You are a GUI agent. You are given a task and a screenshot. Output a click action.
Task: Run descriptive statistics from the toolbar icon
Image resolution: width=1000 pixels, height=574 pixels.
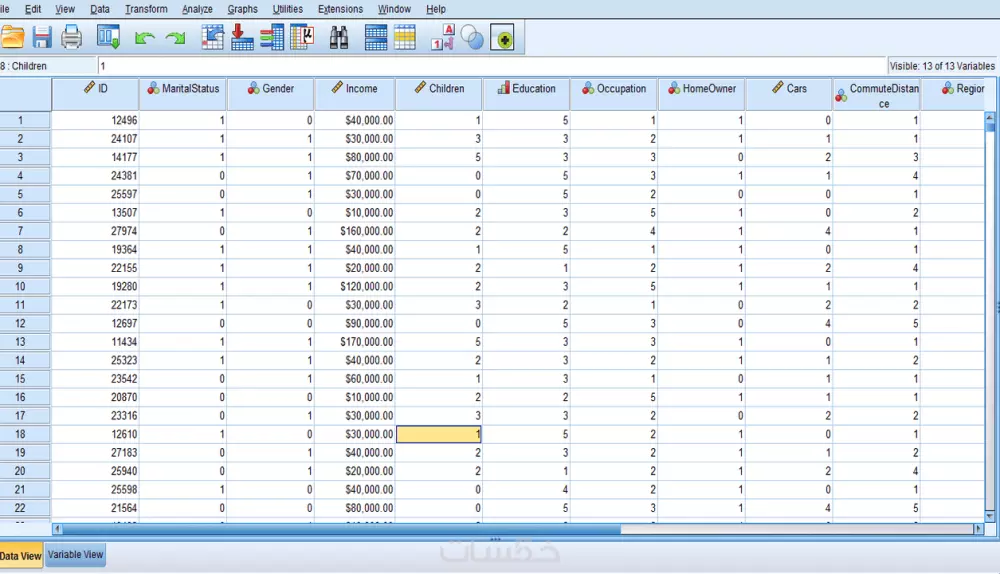302,38
